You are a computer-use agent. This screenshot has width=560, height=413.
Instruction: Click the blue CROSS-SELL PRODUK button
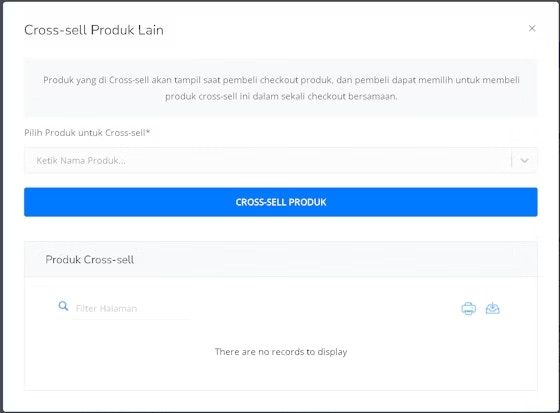click(x=281, y=202)
